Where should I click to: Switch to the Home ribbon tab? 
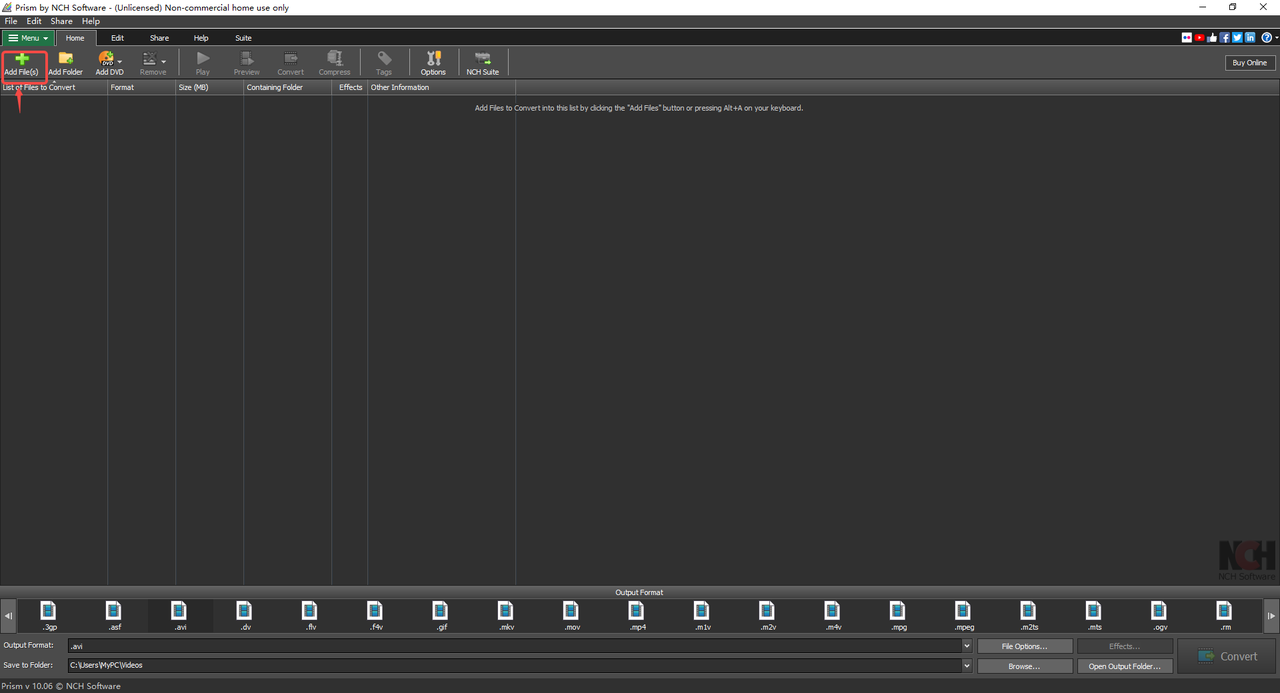[x=75, y=38]
